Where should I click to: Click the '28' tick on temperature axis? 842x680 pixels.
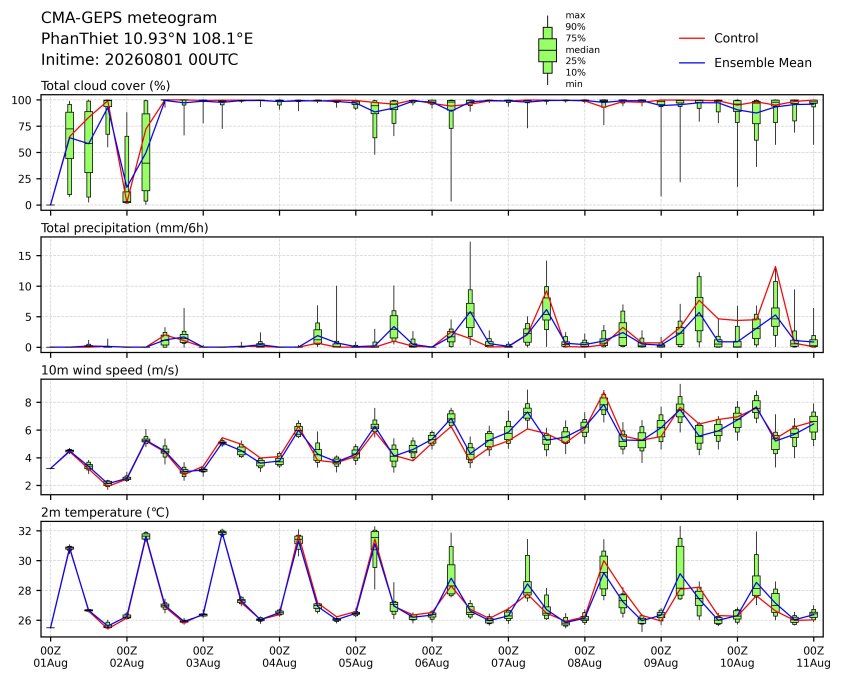click(26, 590)
